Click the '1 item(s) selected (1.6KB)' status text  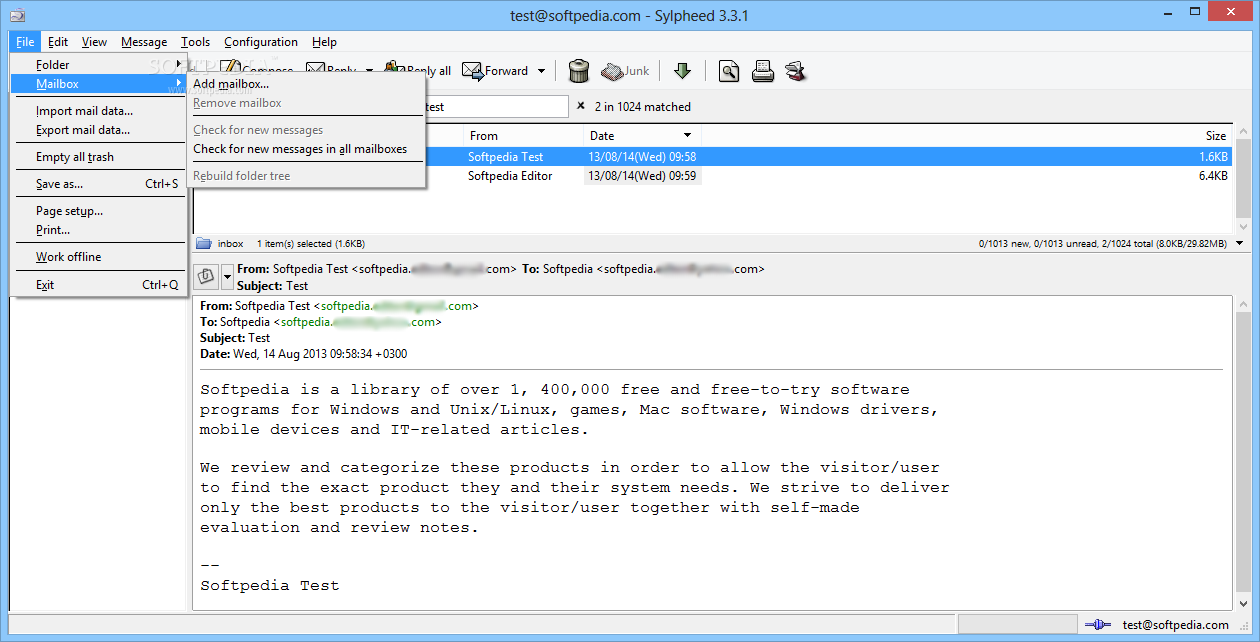311,243
